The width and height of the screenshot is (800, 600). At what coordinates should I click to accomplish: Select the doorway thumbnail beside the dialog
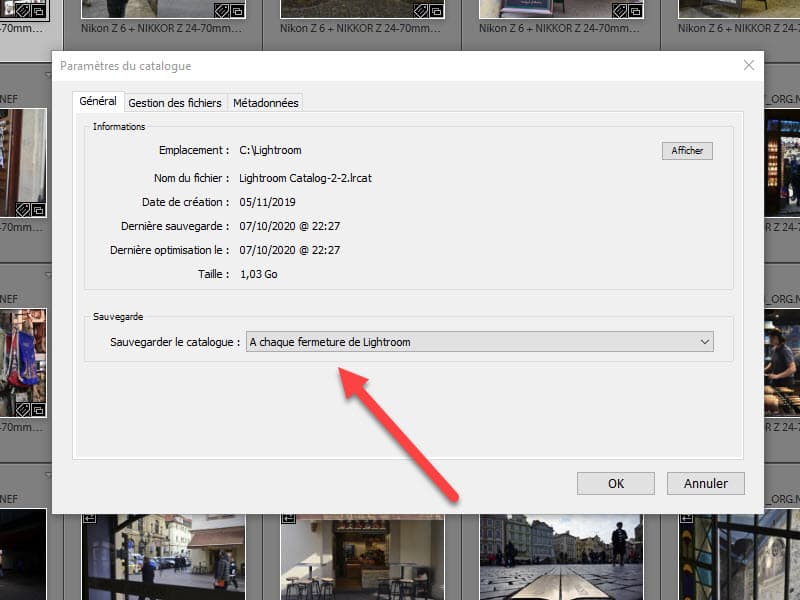[x=23, y=163]
